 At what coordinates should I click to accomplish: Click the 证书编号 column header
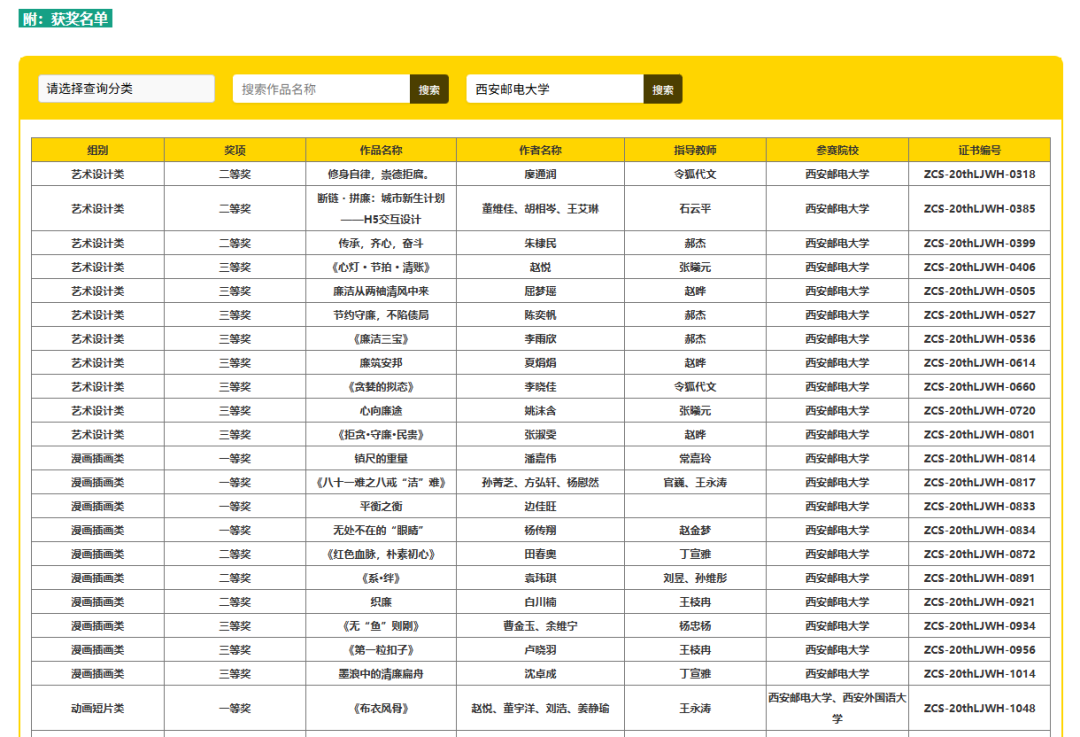pyautogui.click(x=979, y=150)
